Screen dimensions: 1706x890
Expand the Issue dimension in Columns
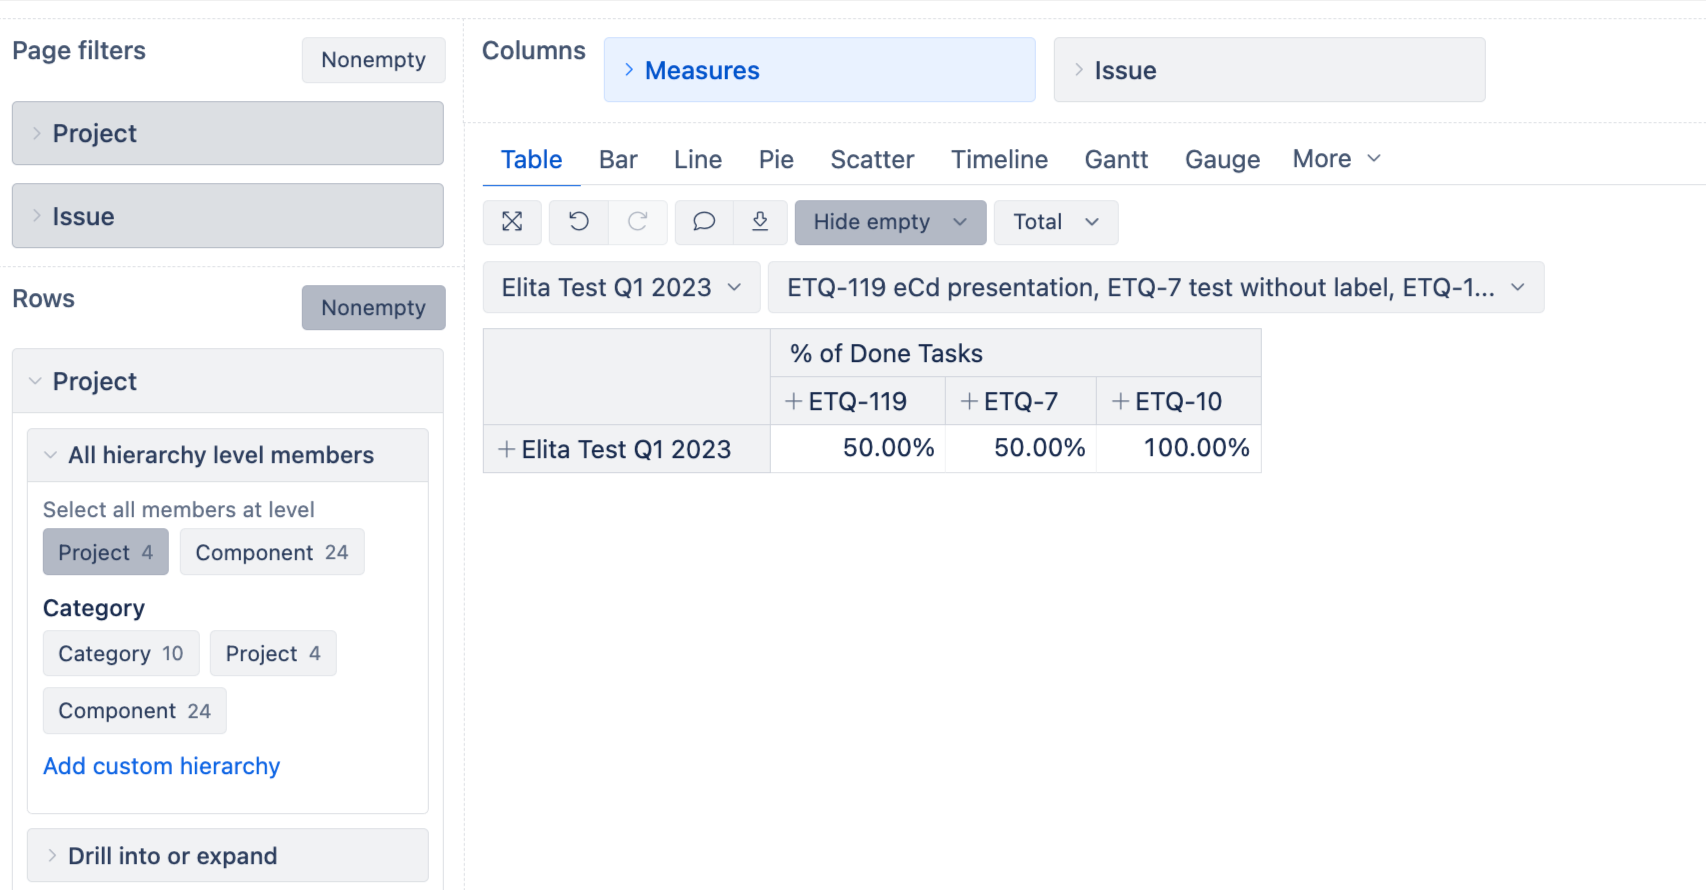(1269, 70)
